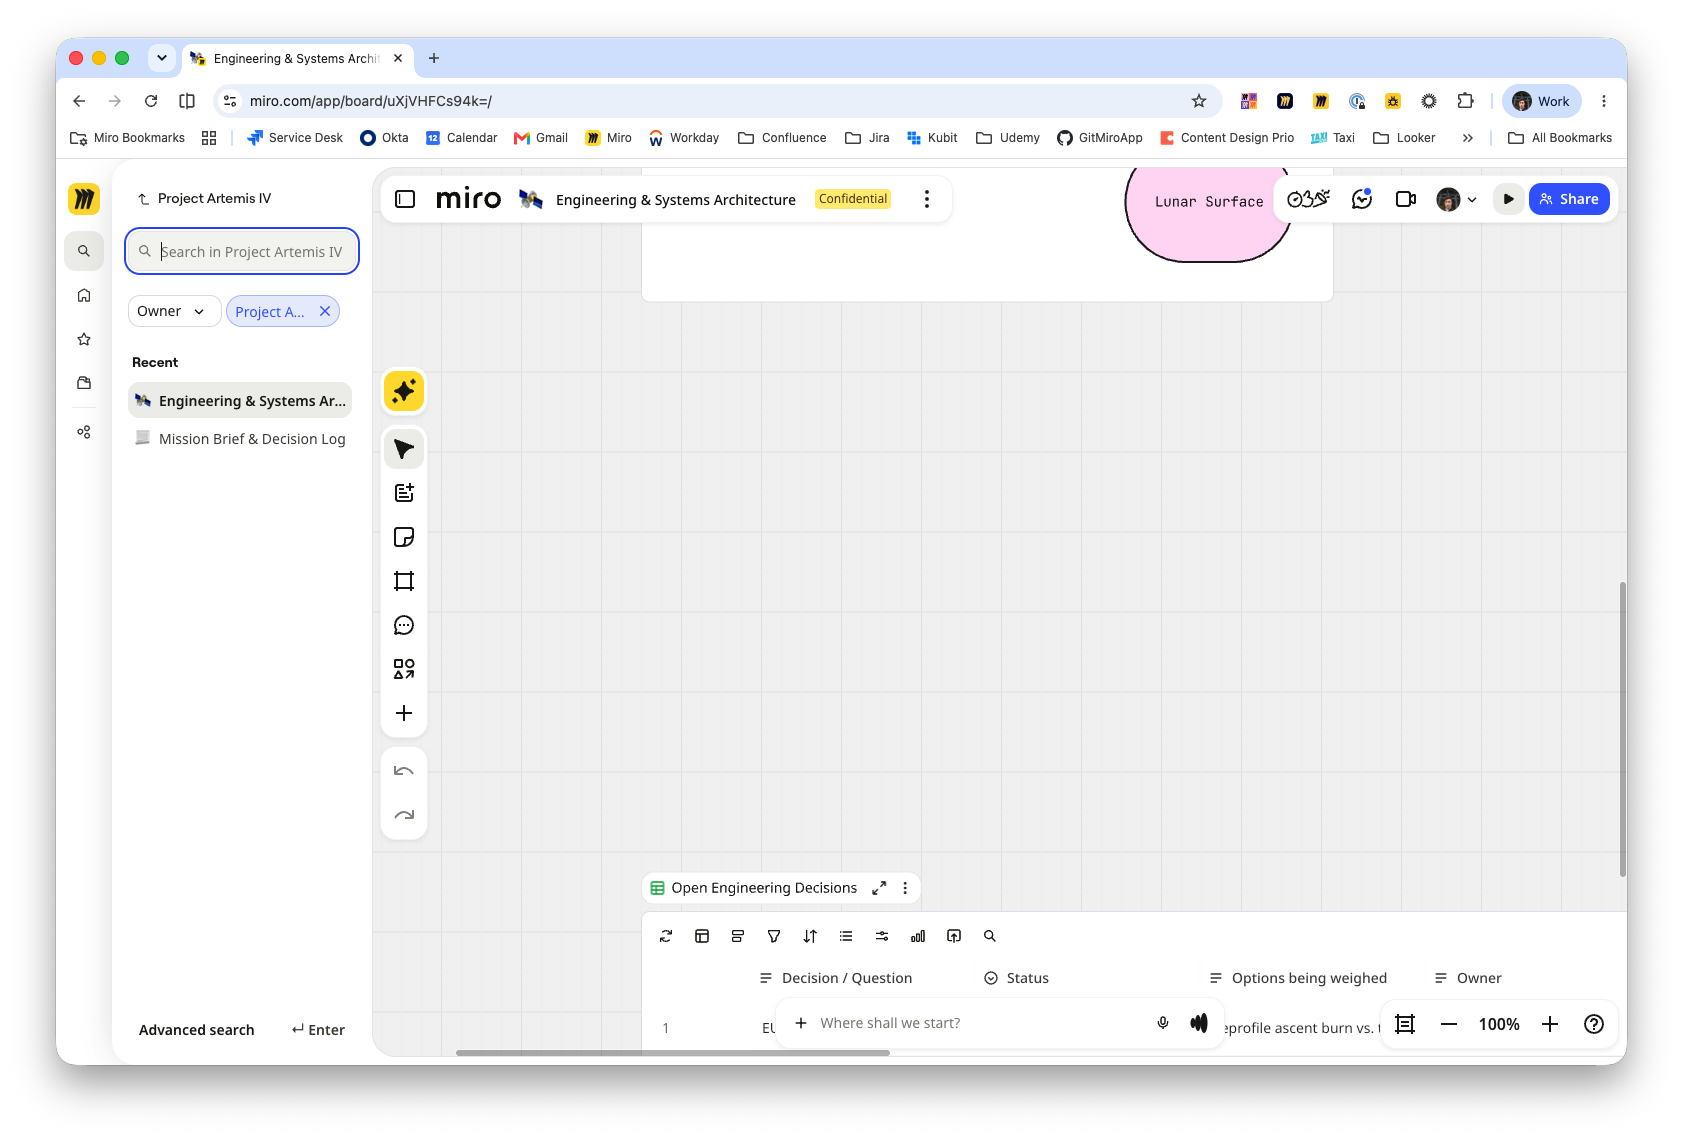
Task: Start video call with camera icon
Action: pos(1405,199)
